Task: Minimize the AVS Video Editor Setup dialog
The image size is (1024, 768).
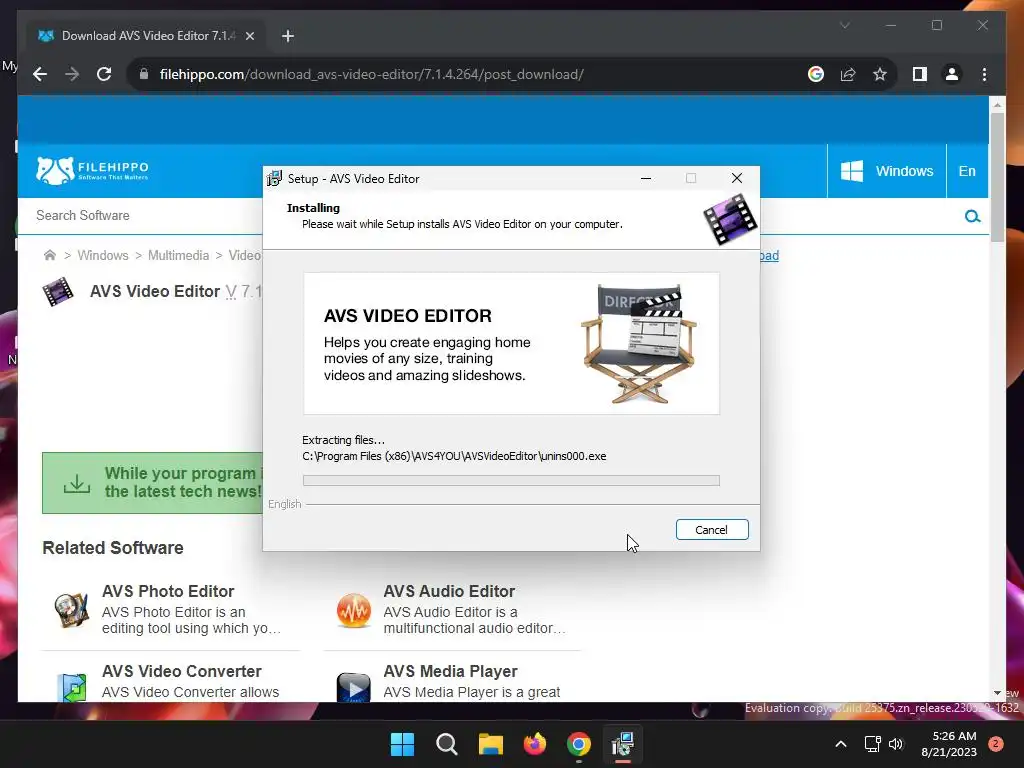Action: point(646,178)
